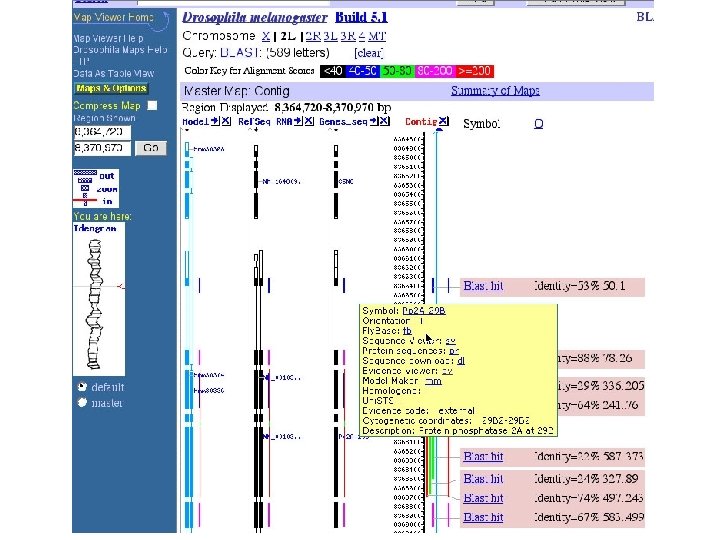The image size is (720, 540).
Task: Click the outermost zoom out level bar
Action: tap(85, 173)
